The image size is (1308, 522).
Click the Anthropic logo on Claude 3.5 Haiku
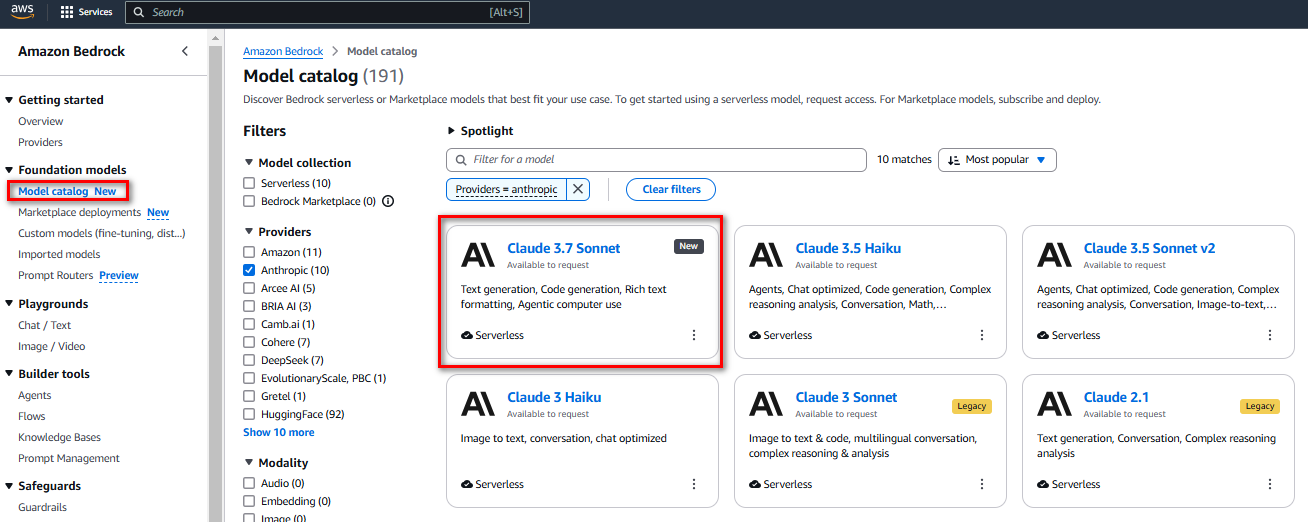(x=766, y=255)
